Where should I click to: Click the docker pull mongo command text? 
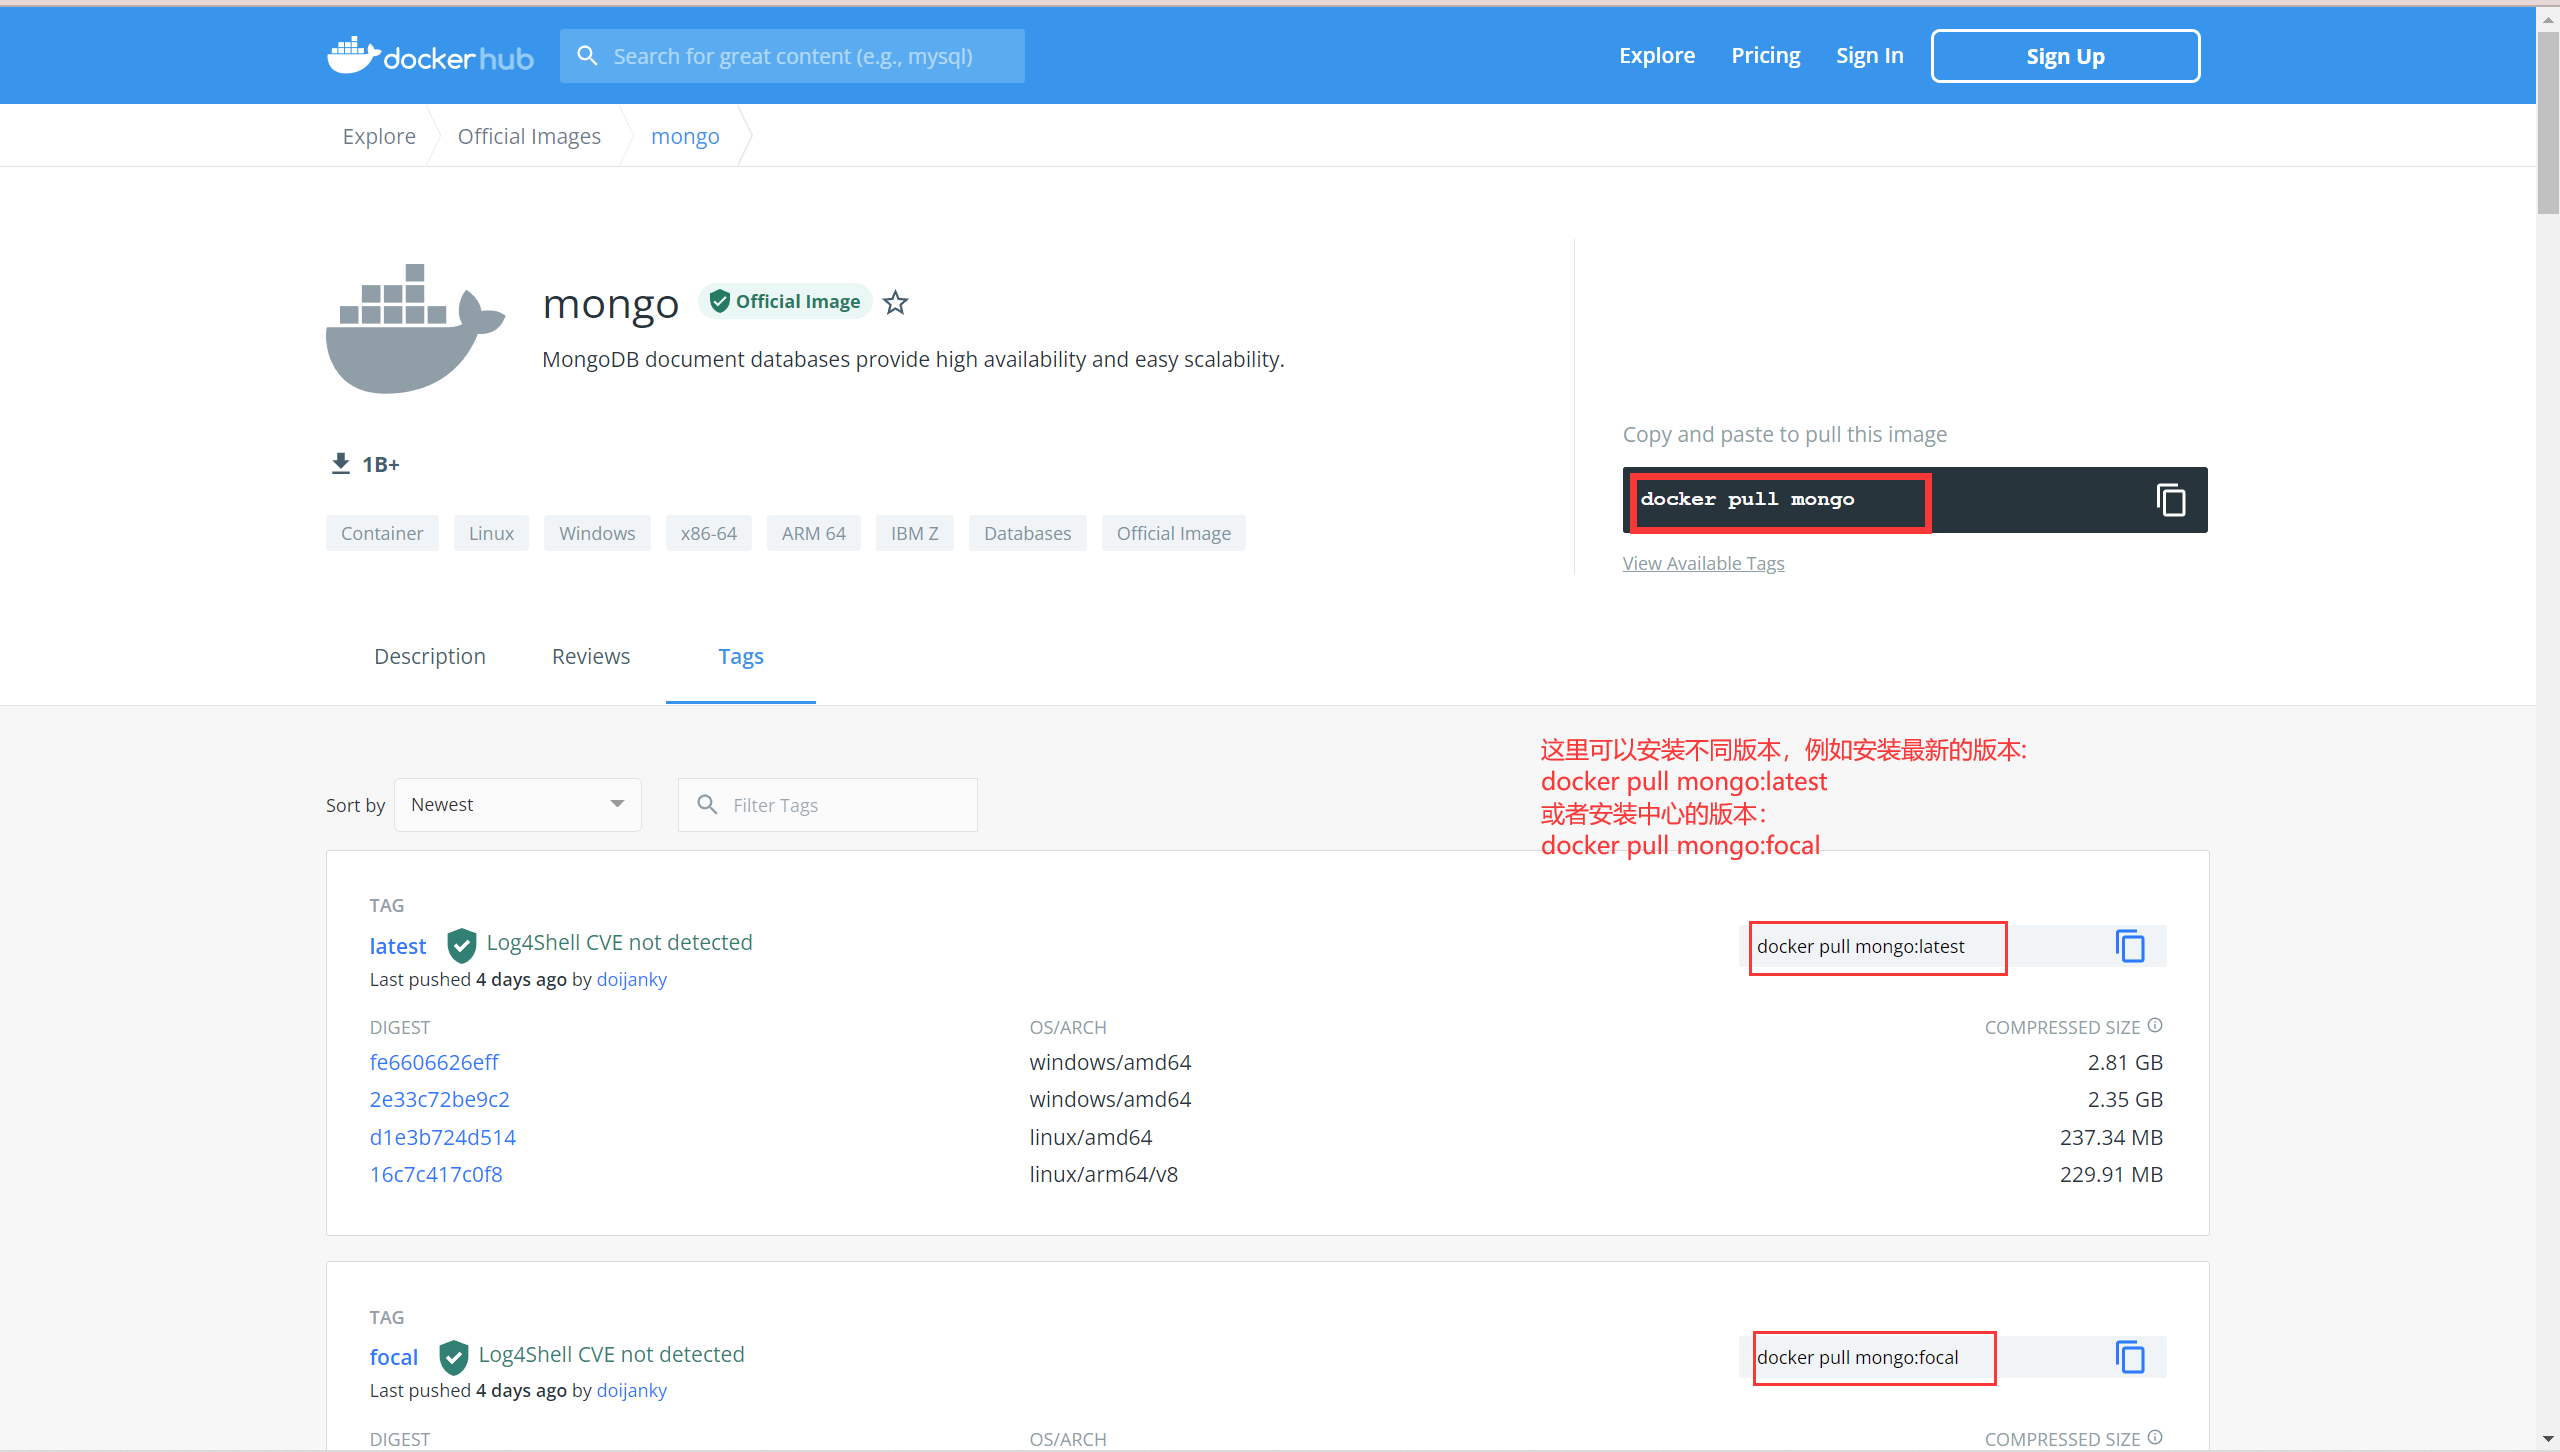1747,499
